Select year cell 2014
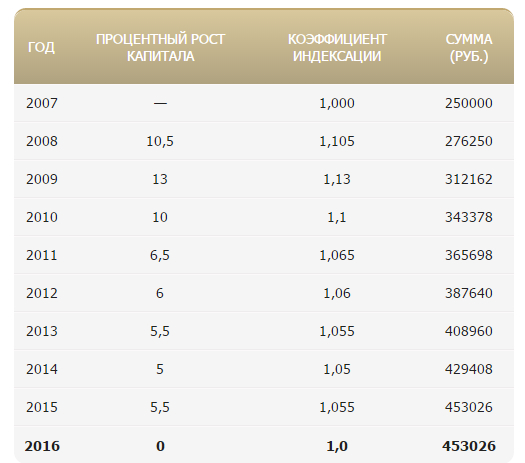 click(42, 369)
